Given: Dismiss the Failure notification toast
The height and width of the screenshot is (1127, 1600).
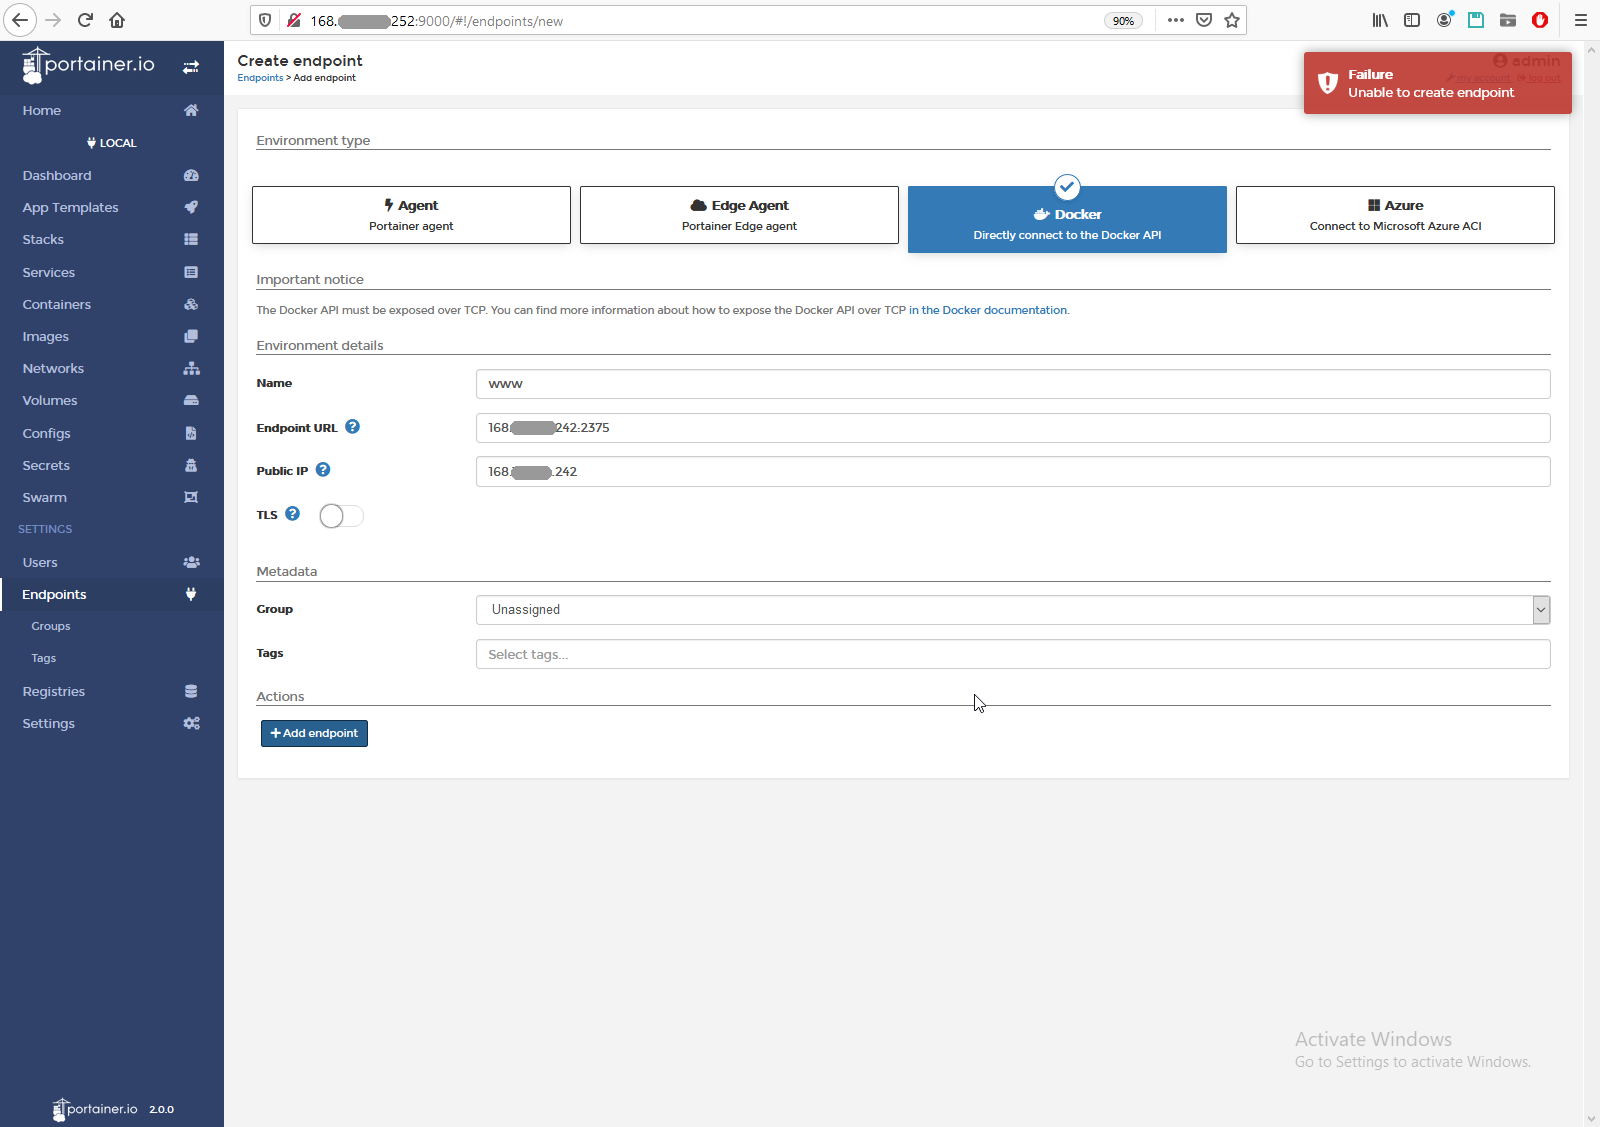Looking at the screenshot, I should (x=1437, y=83).
